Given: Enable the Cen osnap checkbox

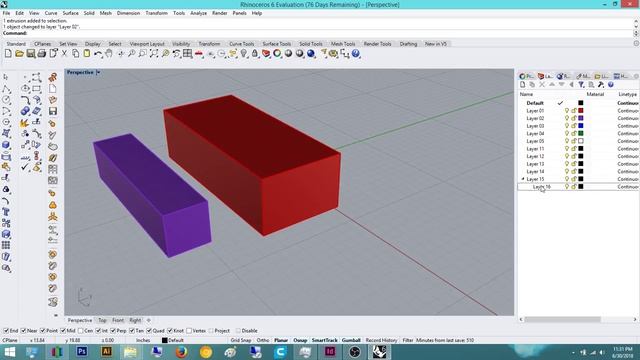Looking at the screenshot, I should coord(80,331).
